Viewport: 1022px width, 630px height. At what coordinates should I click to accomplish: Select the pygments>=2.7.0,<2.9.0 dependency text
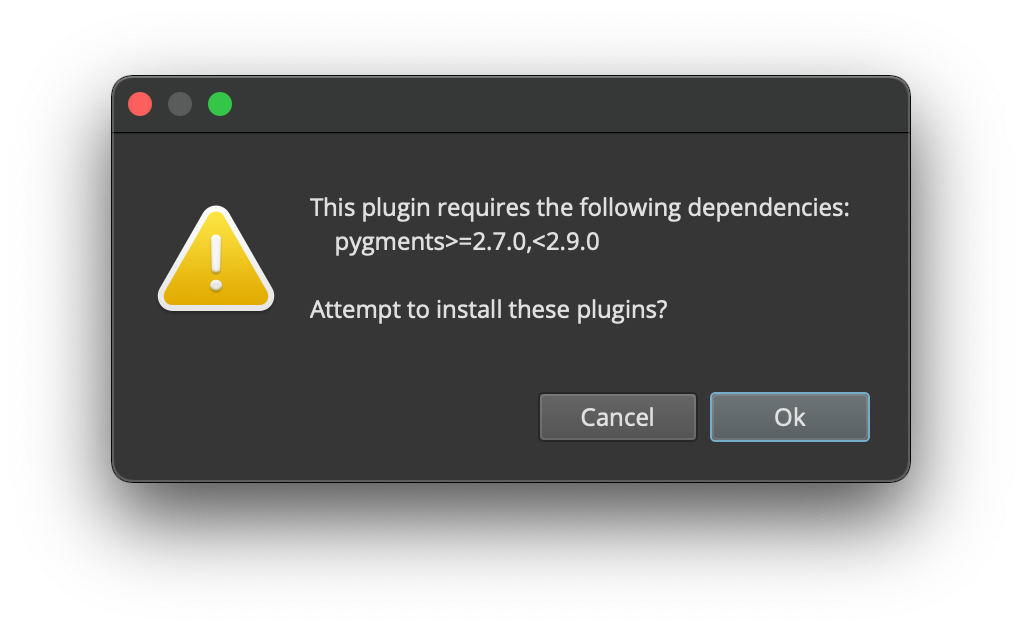[467, 241]
